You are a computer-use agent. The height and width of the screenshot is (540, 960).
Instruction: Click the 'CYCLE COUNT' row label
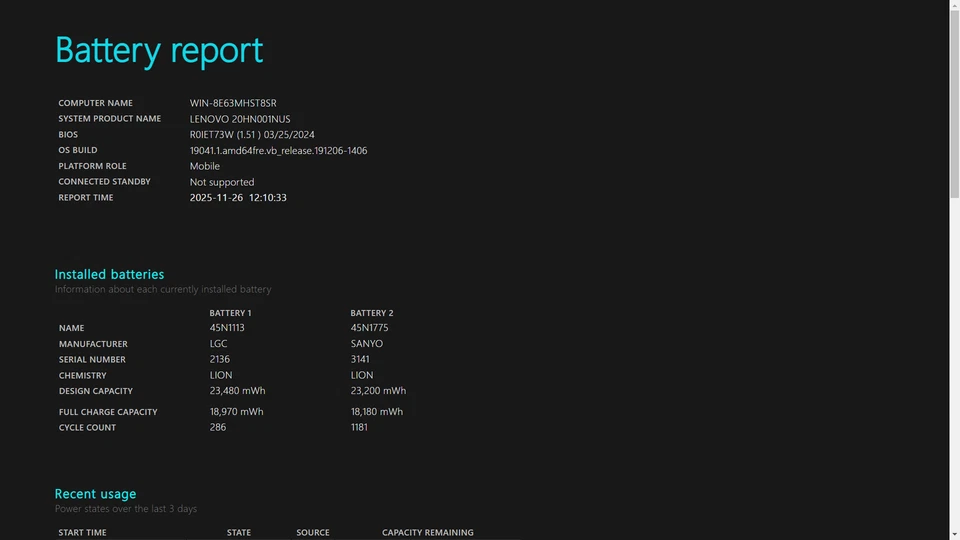(x=87, y=427)
